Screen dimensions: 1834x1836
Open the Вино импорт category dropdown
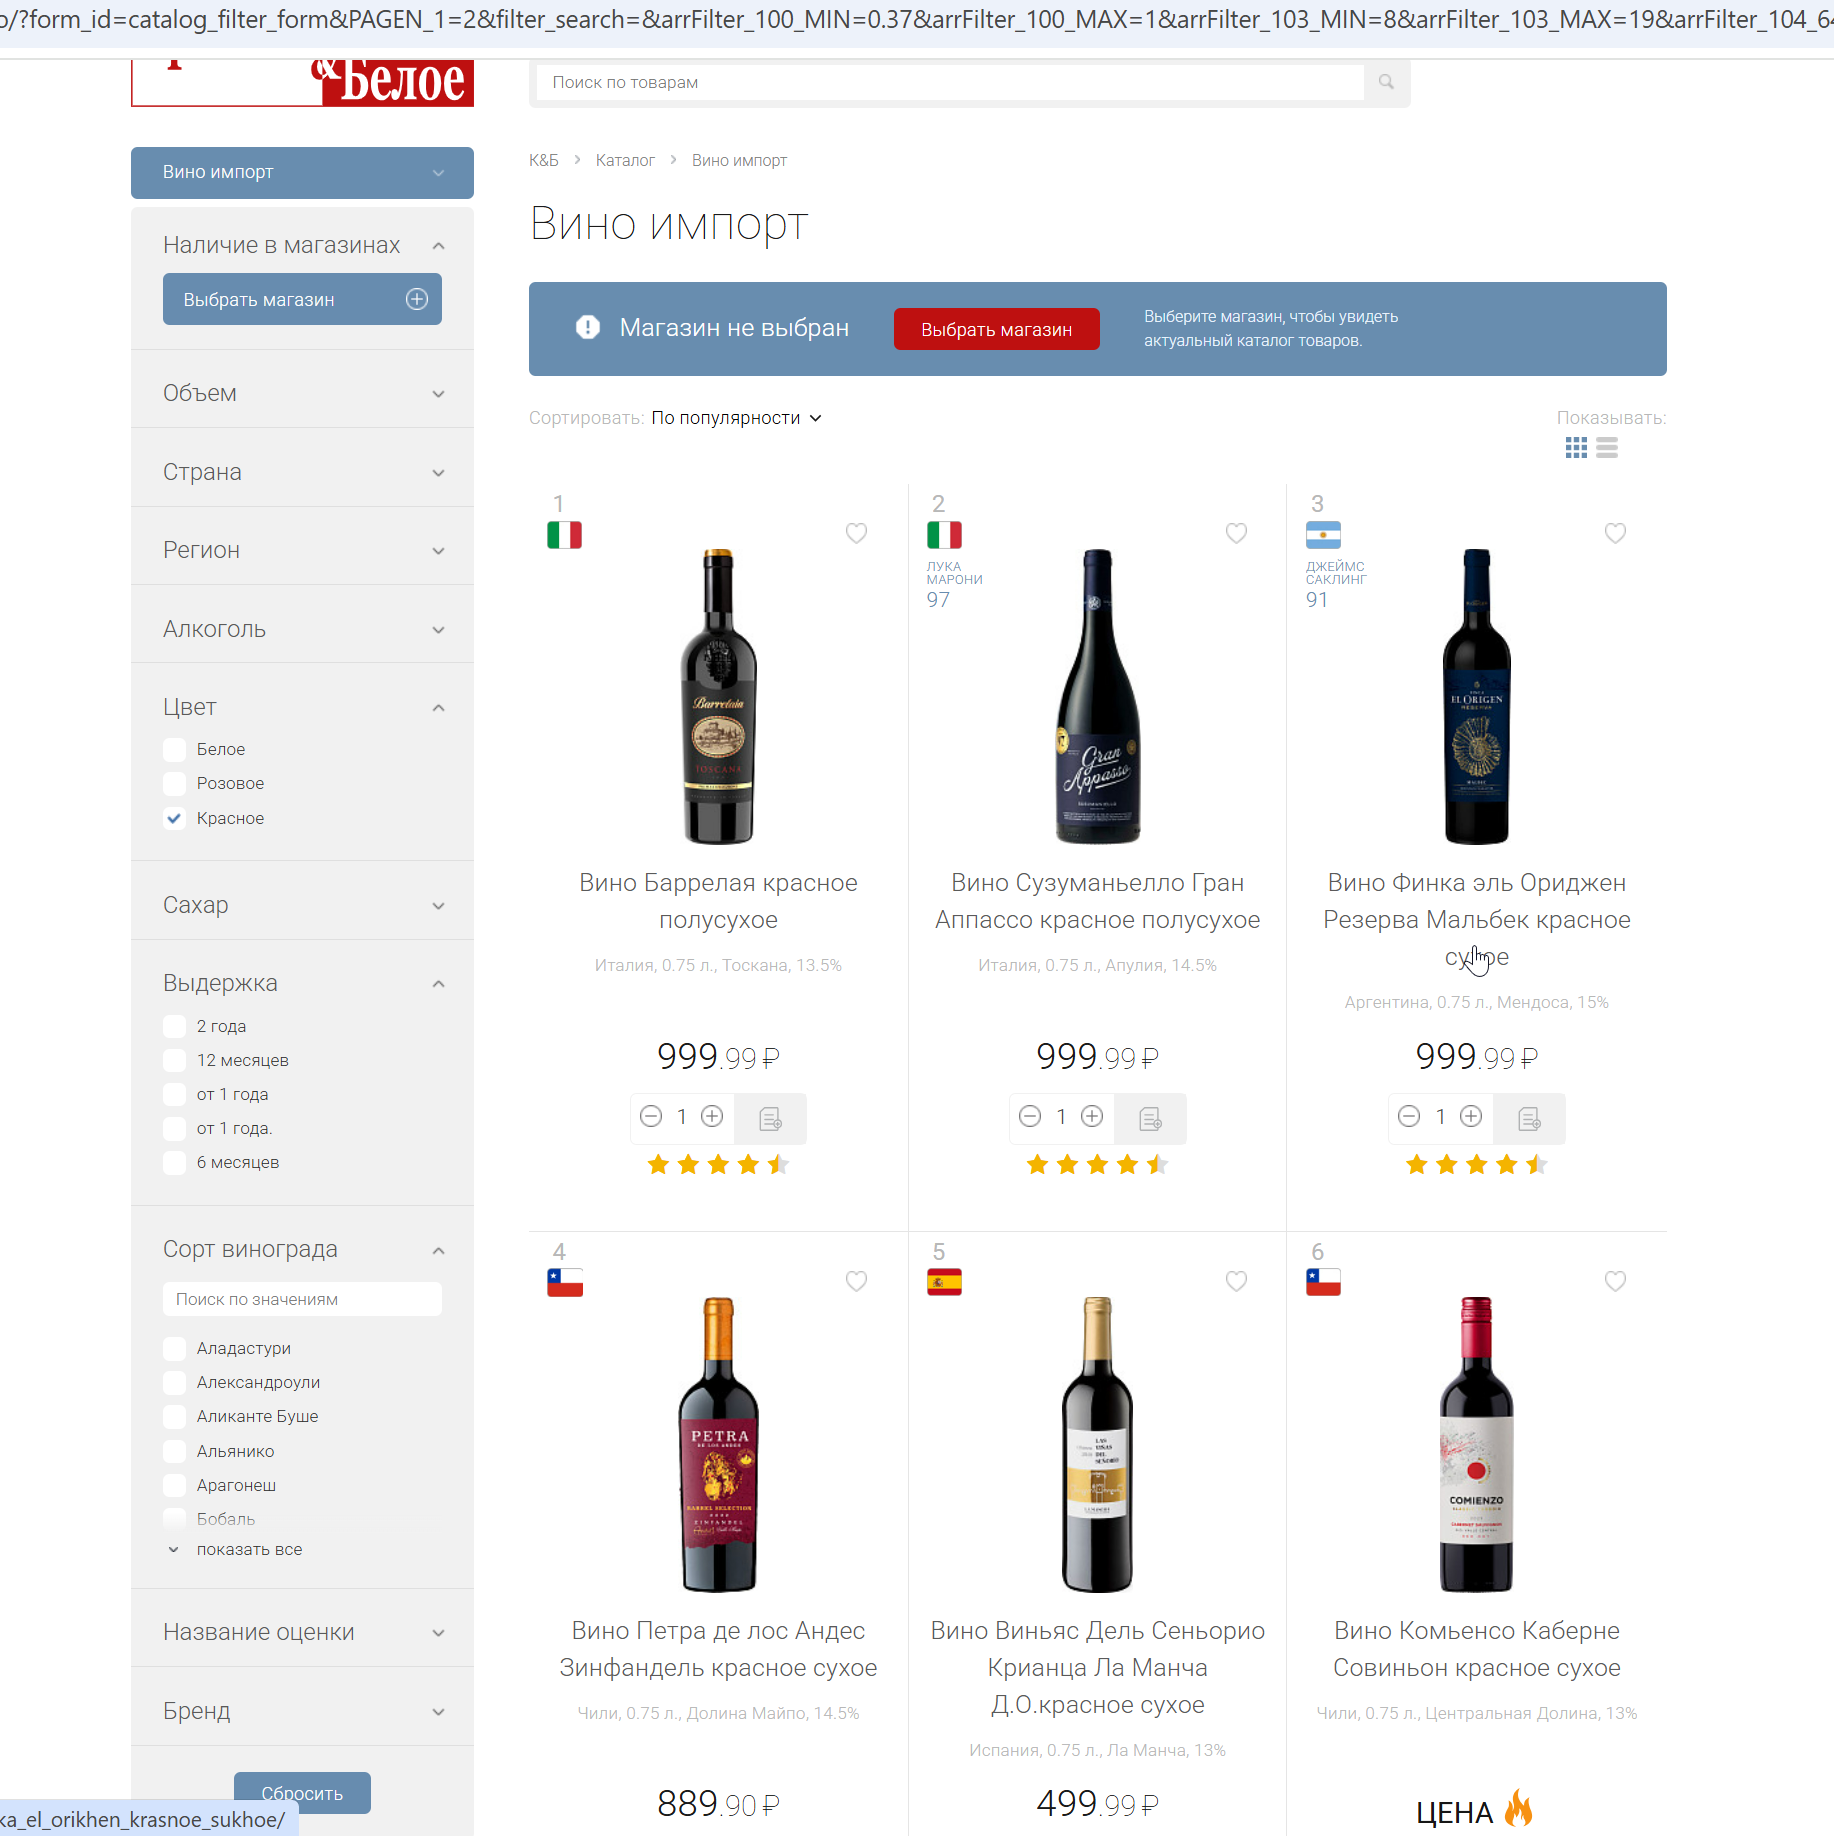[x=302, y=172]
